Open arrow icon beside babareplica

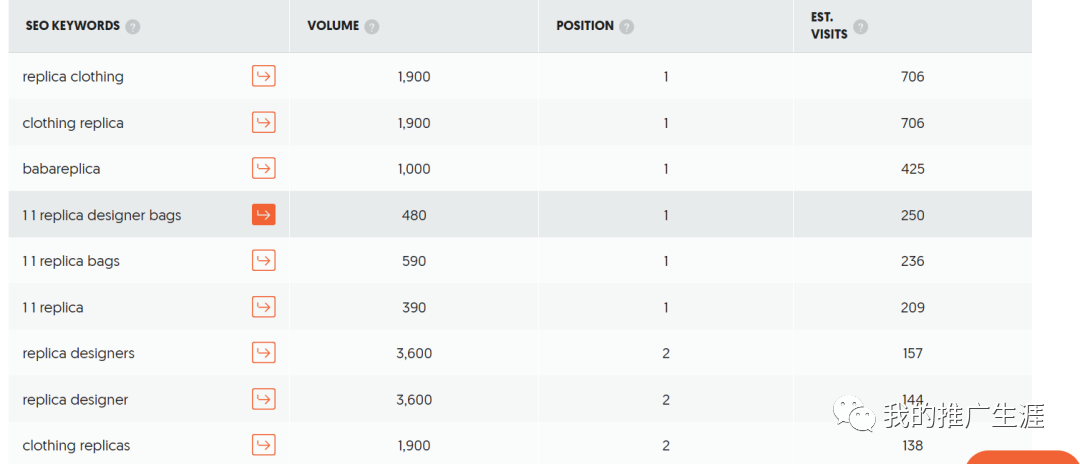pyautogui.click(x=263, y=169)
